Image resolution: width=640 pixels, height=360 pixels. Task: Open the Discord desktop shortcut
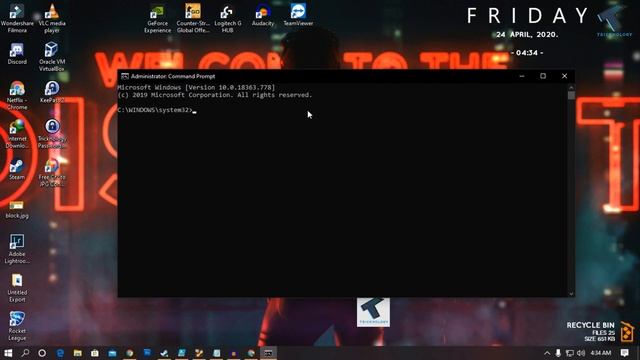tap(17, 54)
